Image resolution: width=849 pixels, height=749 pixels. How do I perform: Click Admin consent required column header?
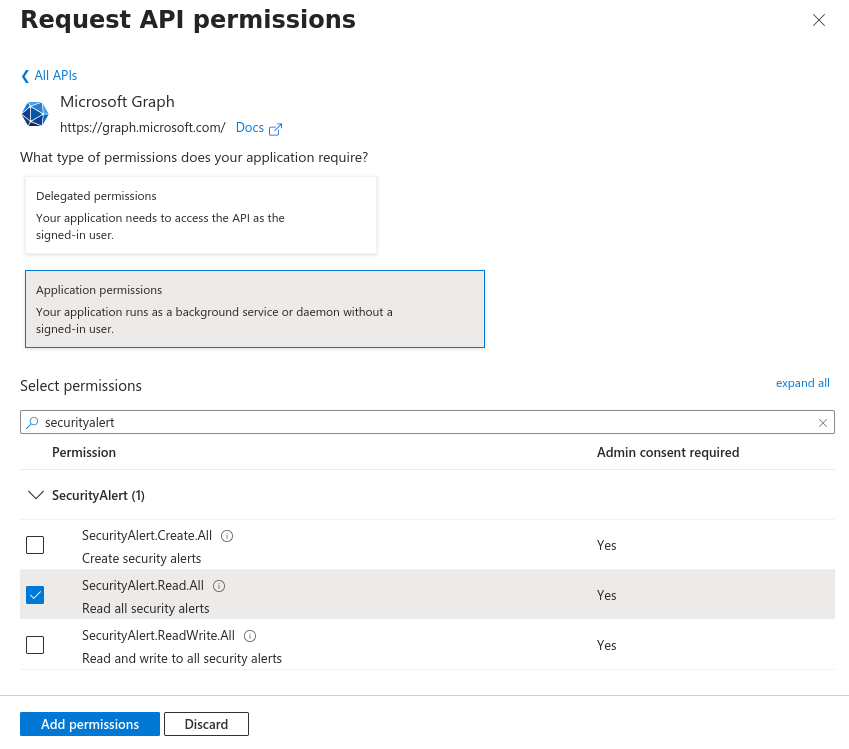click(668, 452)
